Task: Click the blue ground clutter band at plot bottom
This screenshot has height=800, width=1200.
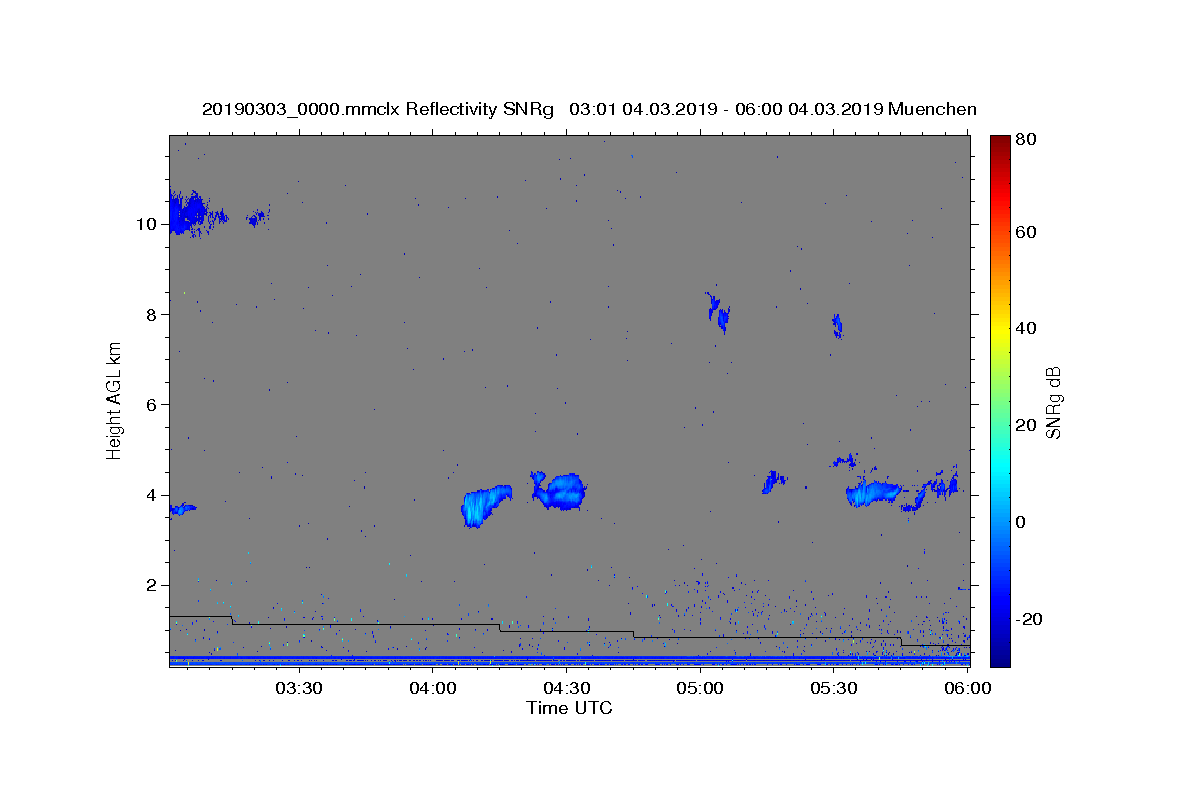Action: point(569,660)
